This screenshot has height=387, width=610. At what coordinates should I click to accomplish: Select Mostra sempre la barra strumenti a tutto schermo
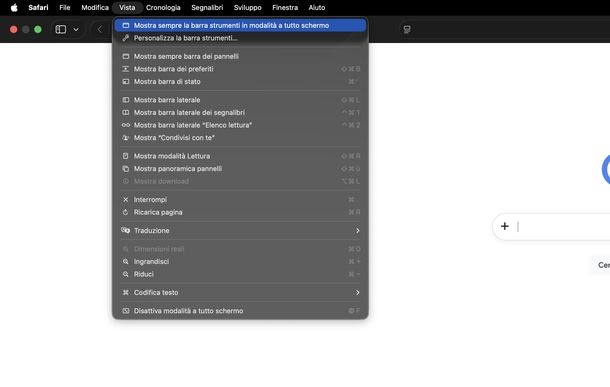(240, 25)
